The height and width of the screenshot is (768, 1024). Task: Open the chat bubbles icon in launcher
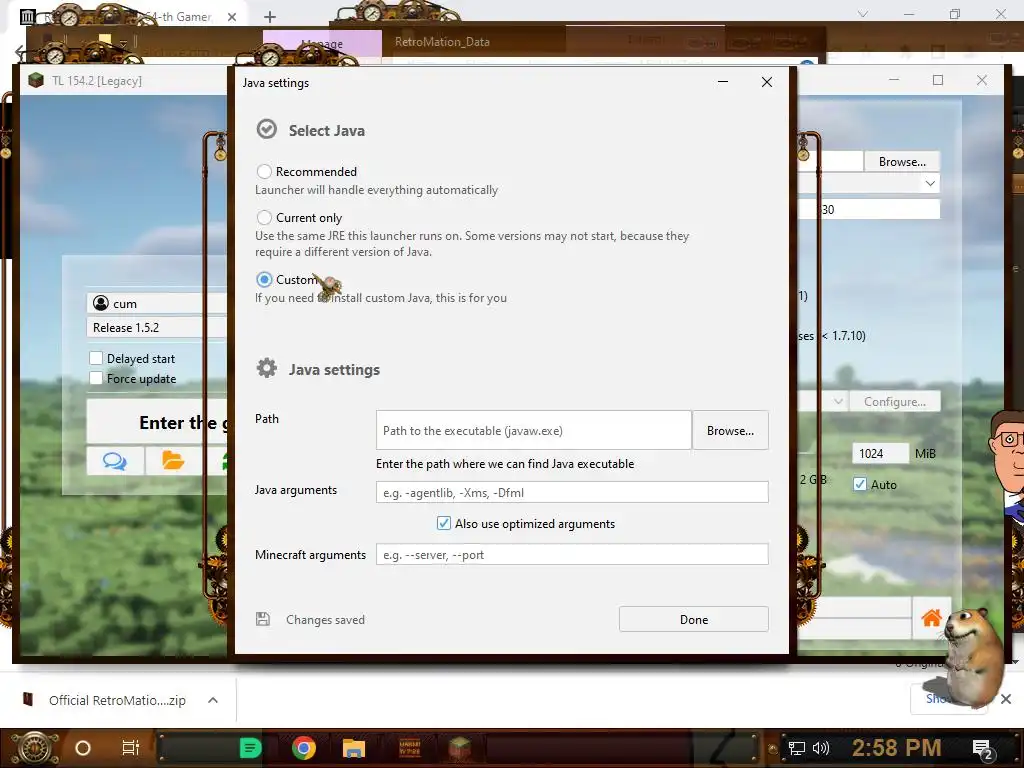115,461
